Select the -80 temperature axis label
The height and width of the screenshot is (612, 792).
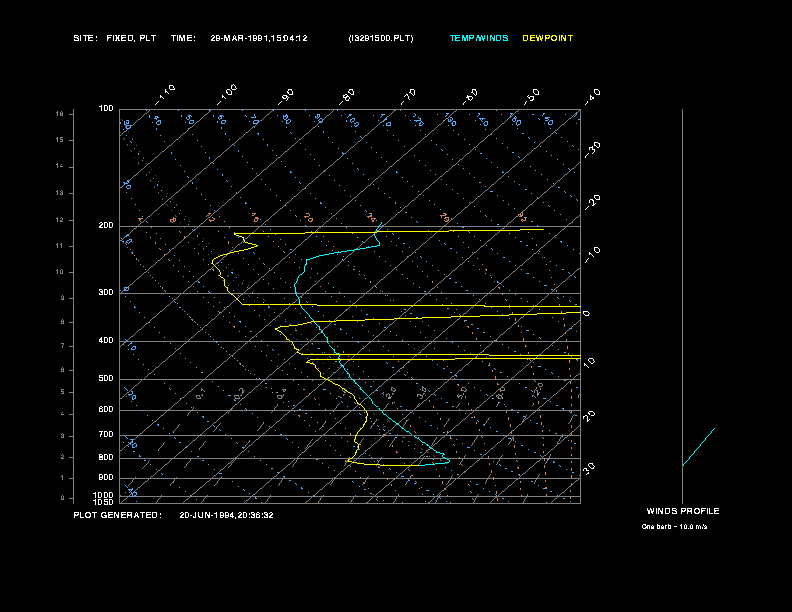click(x=347, y=96)
